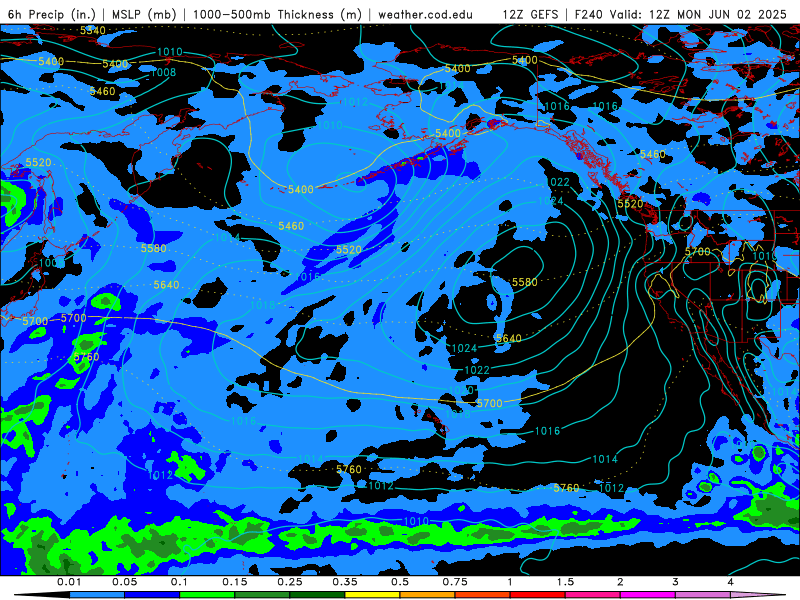Click the "1000-500mb Thickness (m)" header text
The image size is (800, 600).
tap(277, 14)
